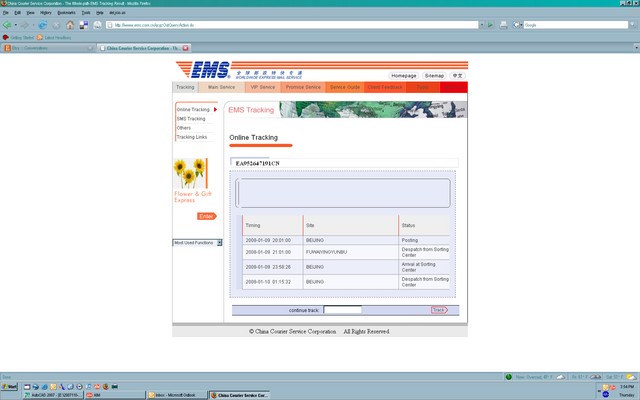
Task: Open the list-all-tabs dropdown
Action: tap(636, 48)
